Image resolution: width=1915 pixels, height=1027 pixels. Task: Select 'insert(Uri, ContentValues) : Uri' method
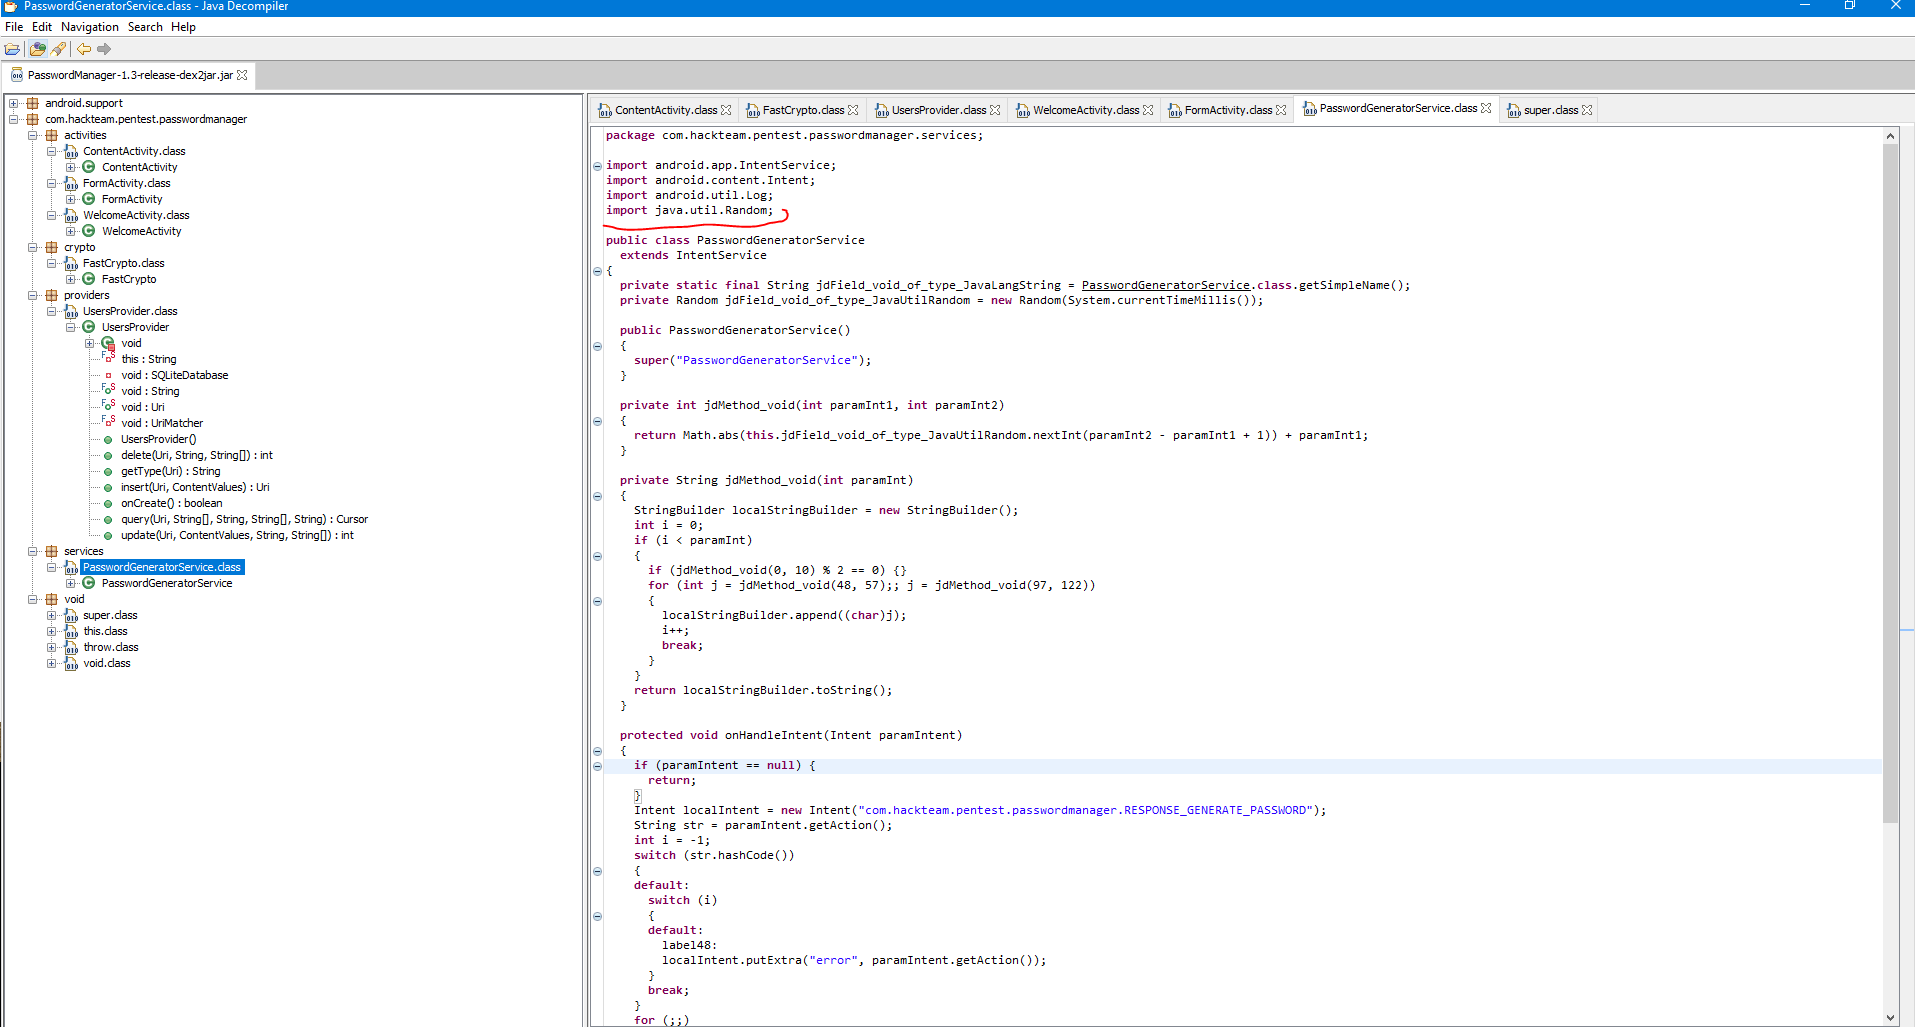point(195,487)
